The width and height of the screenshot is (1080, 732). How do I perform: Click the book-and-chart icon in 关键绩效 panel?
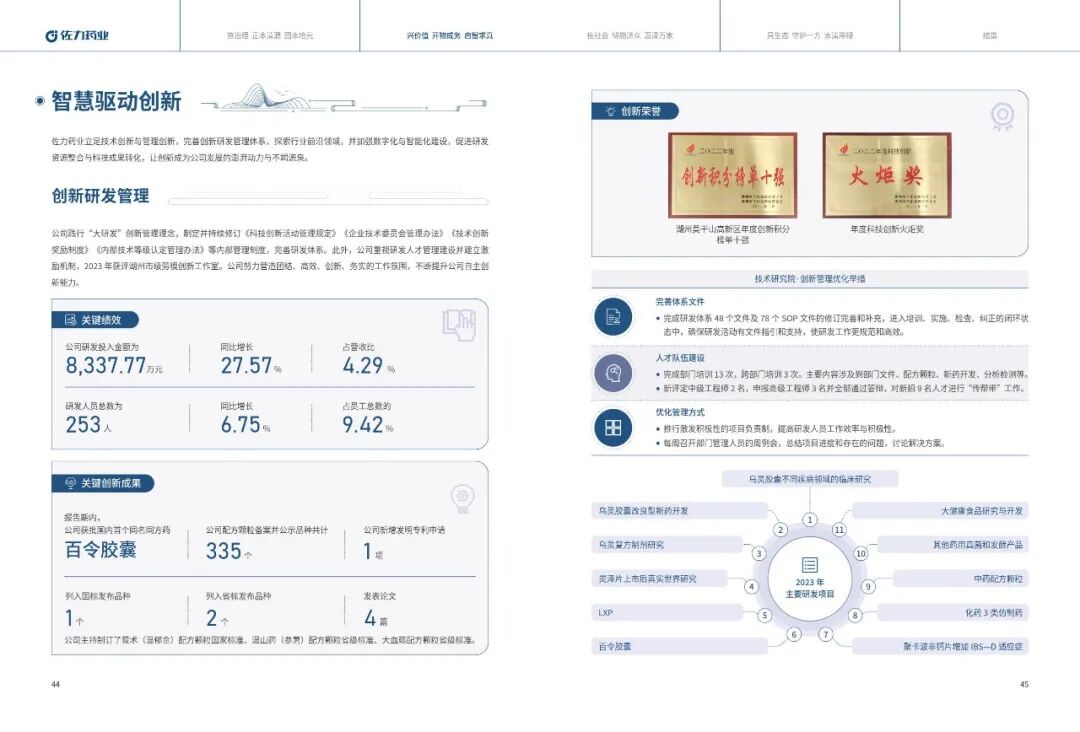459,324
